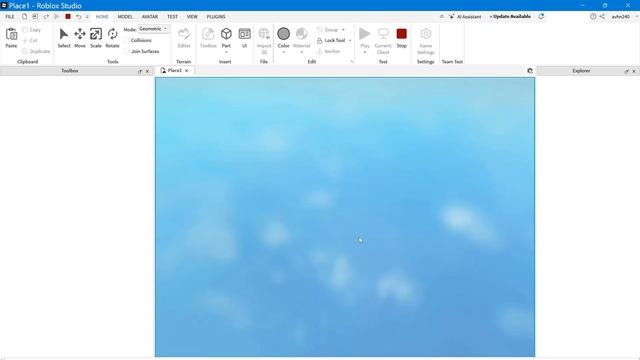Expand the Part dropdown arrow

click(x=226, y=52)
